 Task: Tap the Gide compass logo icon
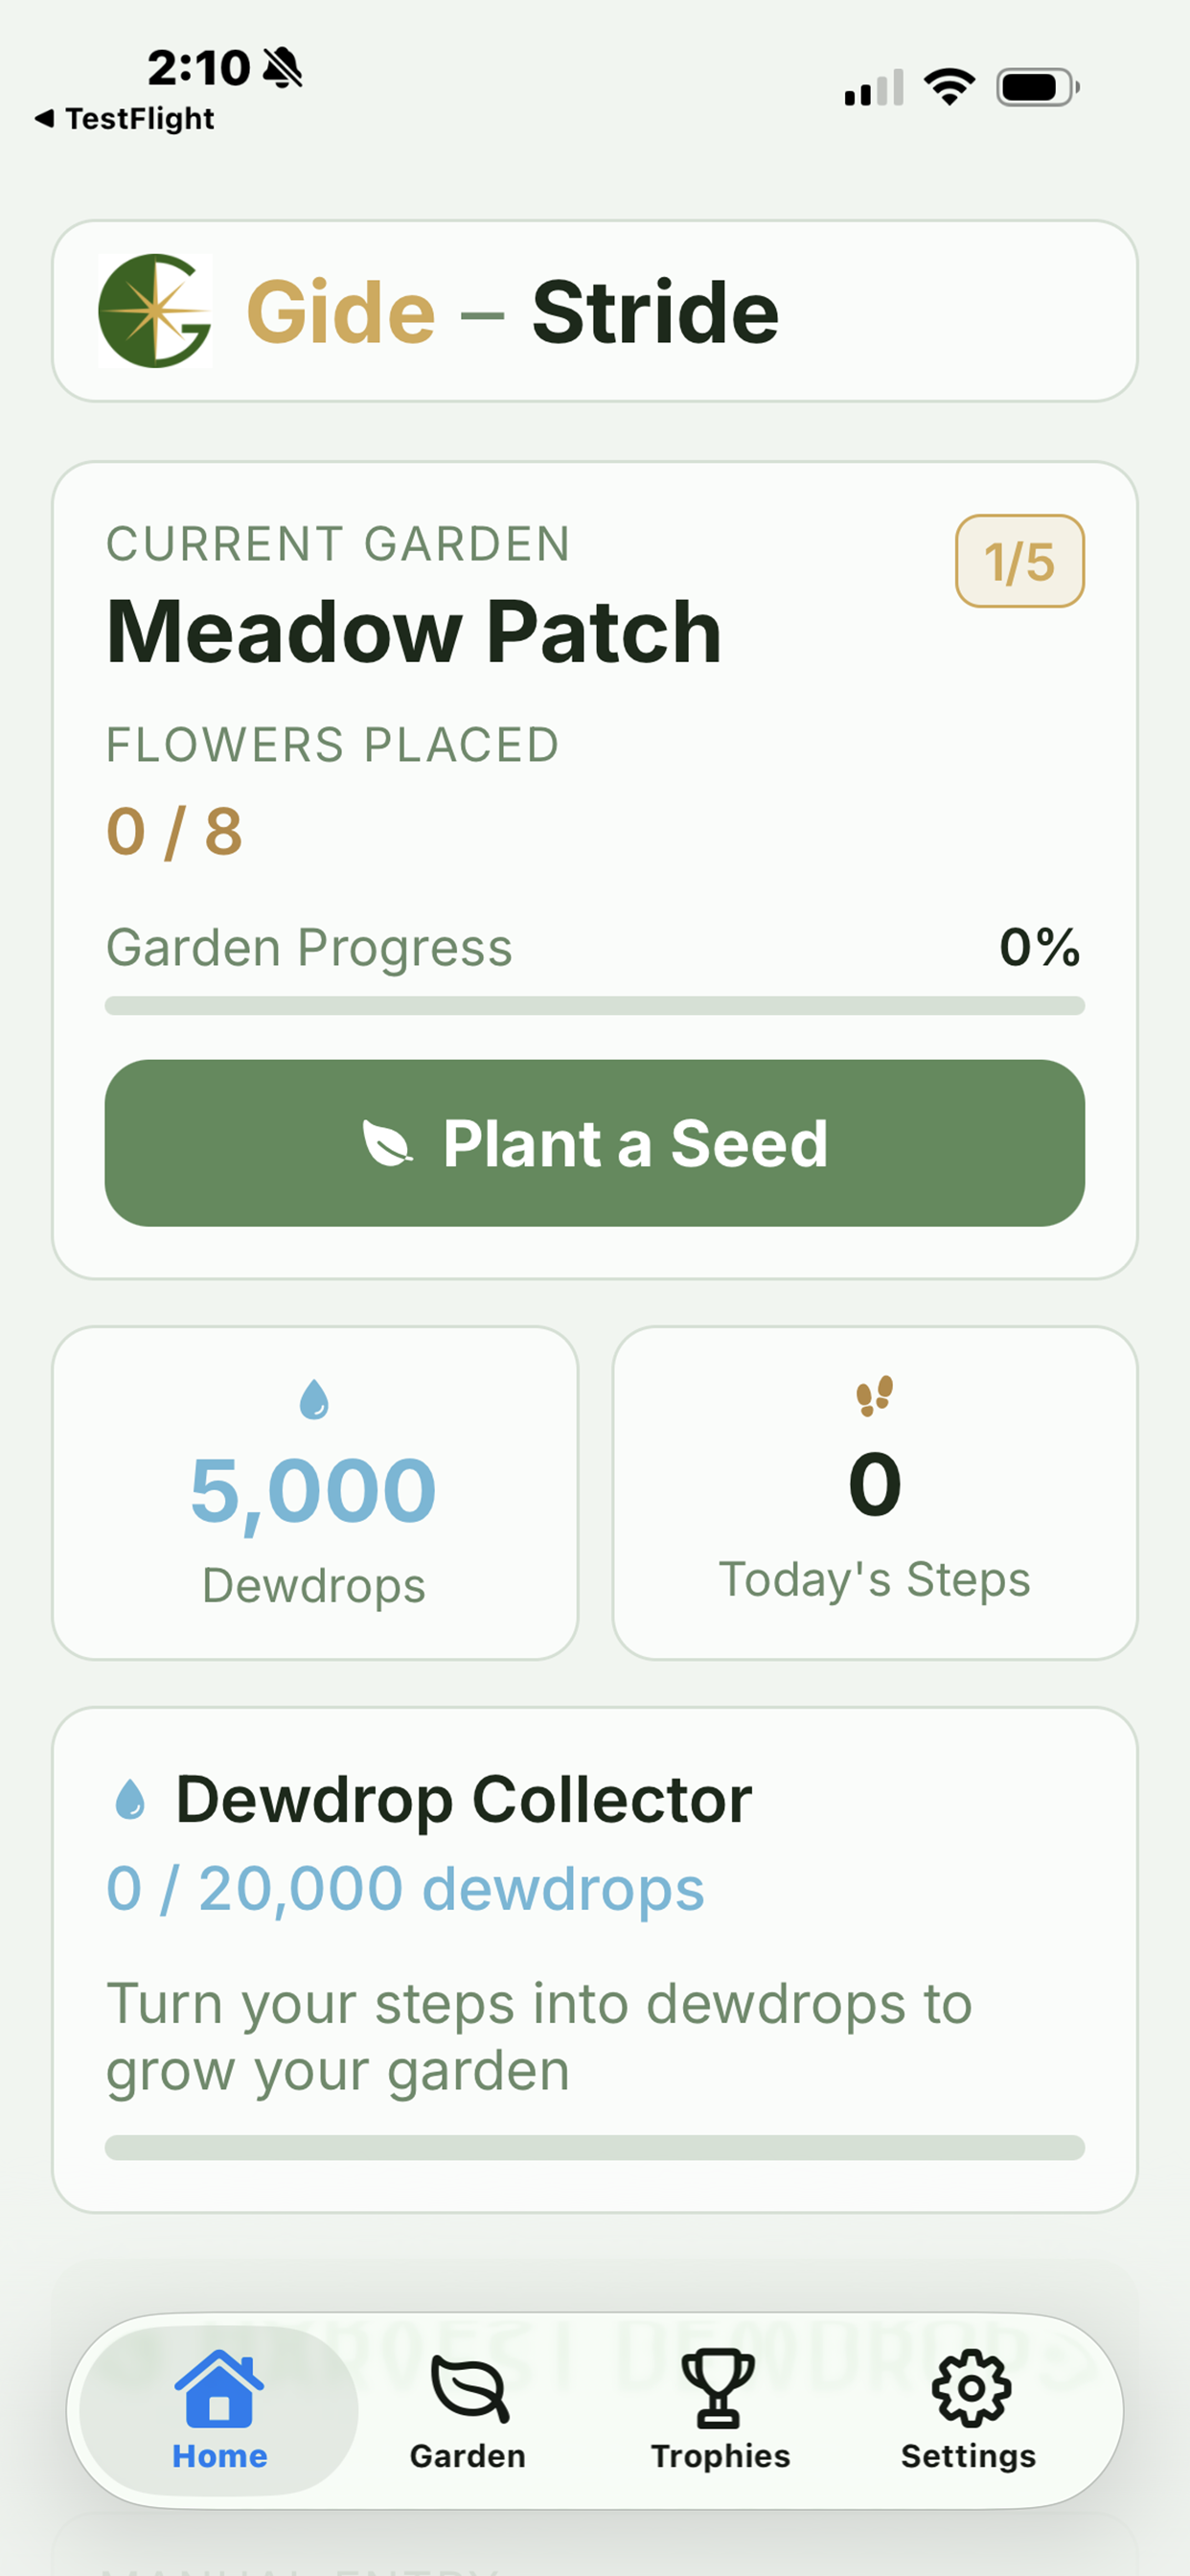155,311
